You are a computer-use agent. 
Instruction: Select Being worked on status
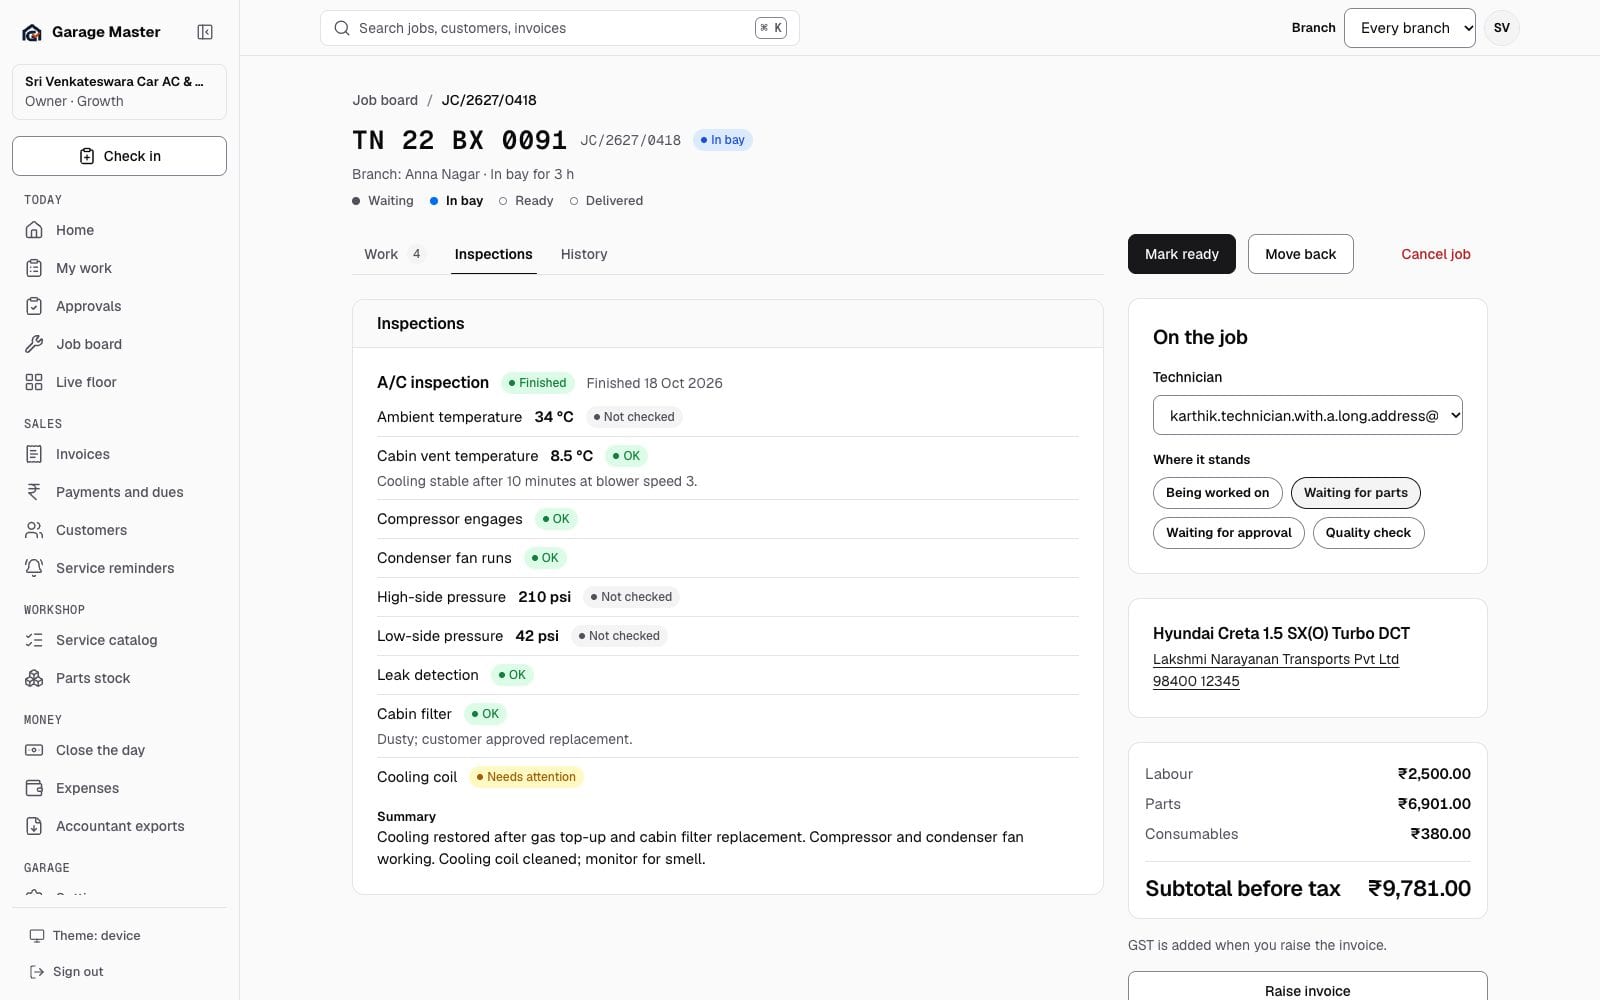(1217, 492)
